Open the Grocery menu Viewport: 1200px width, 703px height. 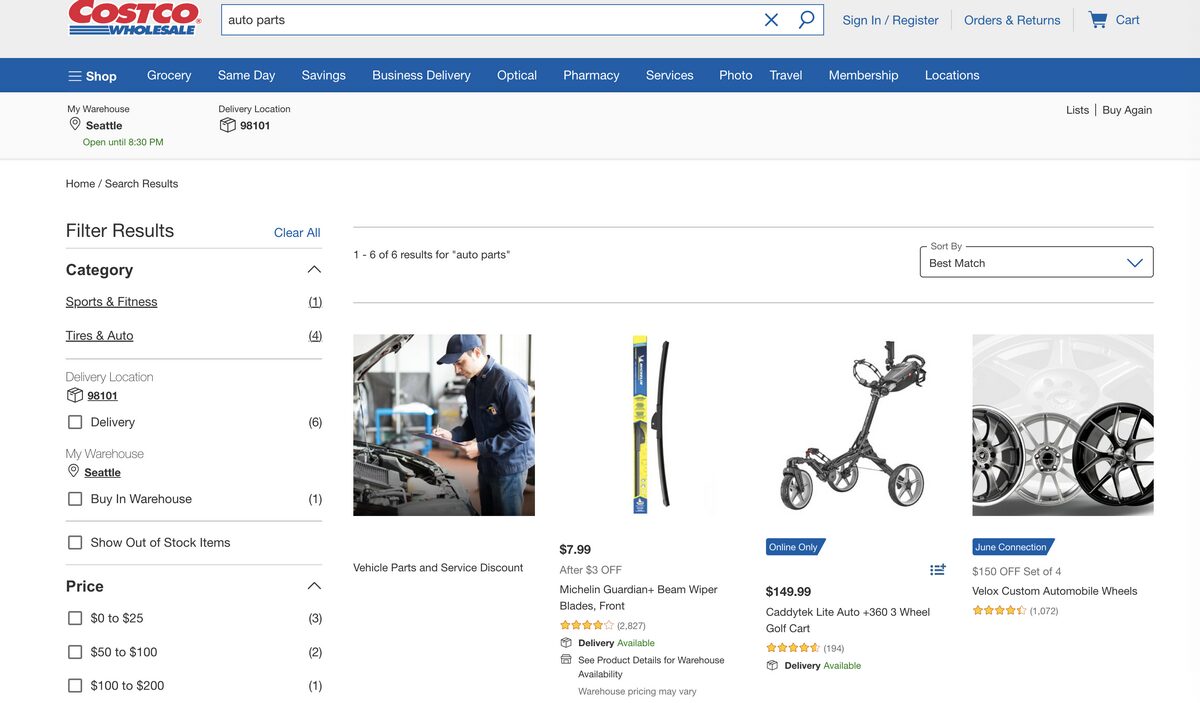click(x=169, y=75)
